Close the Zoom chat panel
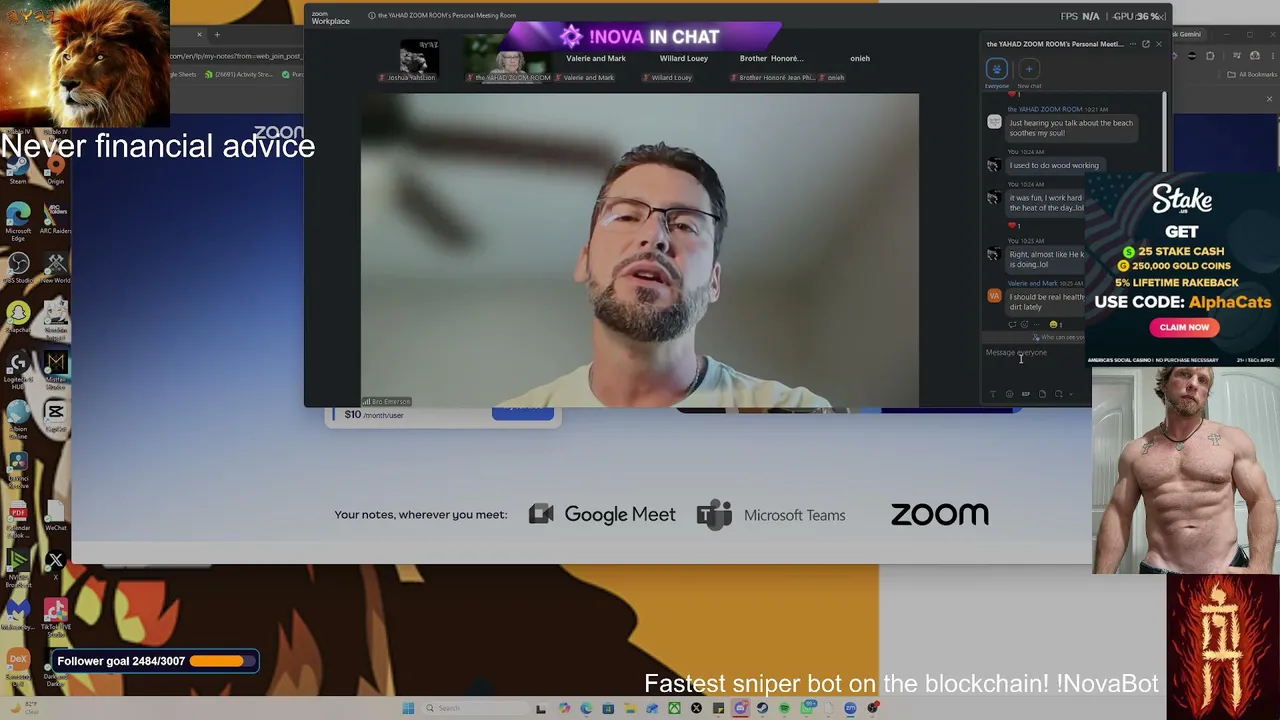This screenshot has width=1280, height=720. [1159, 44]
